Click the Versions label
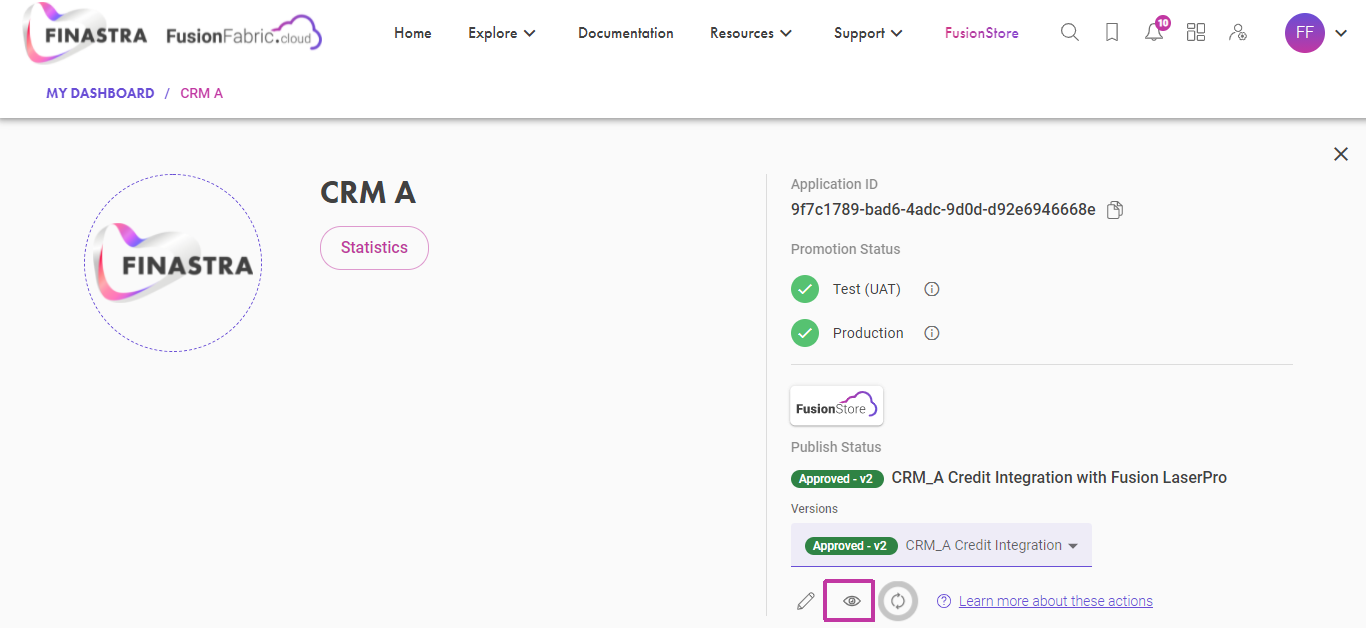This screenshot has width=1366, height=628. 815,509
